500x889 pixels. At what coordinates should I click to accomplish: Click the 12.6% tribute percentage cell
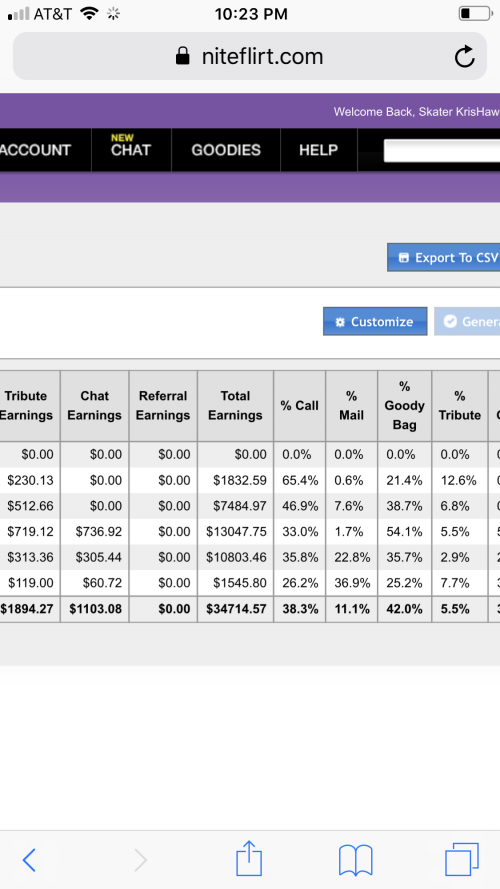click(x=460, y=480)
